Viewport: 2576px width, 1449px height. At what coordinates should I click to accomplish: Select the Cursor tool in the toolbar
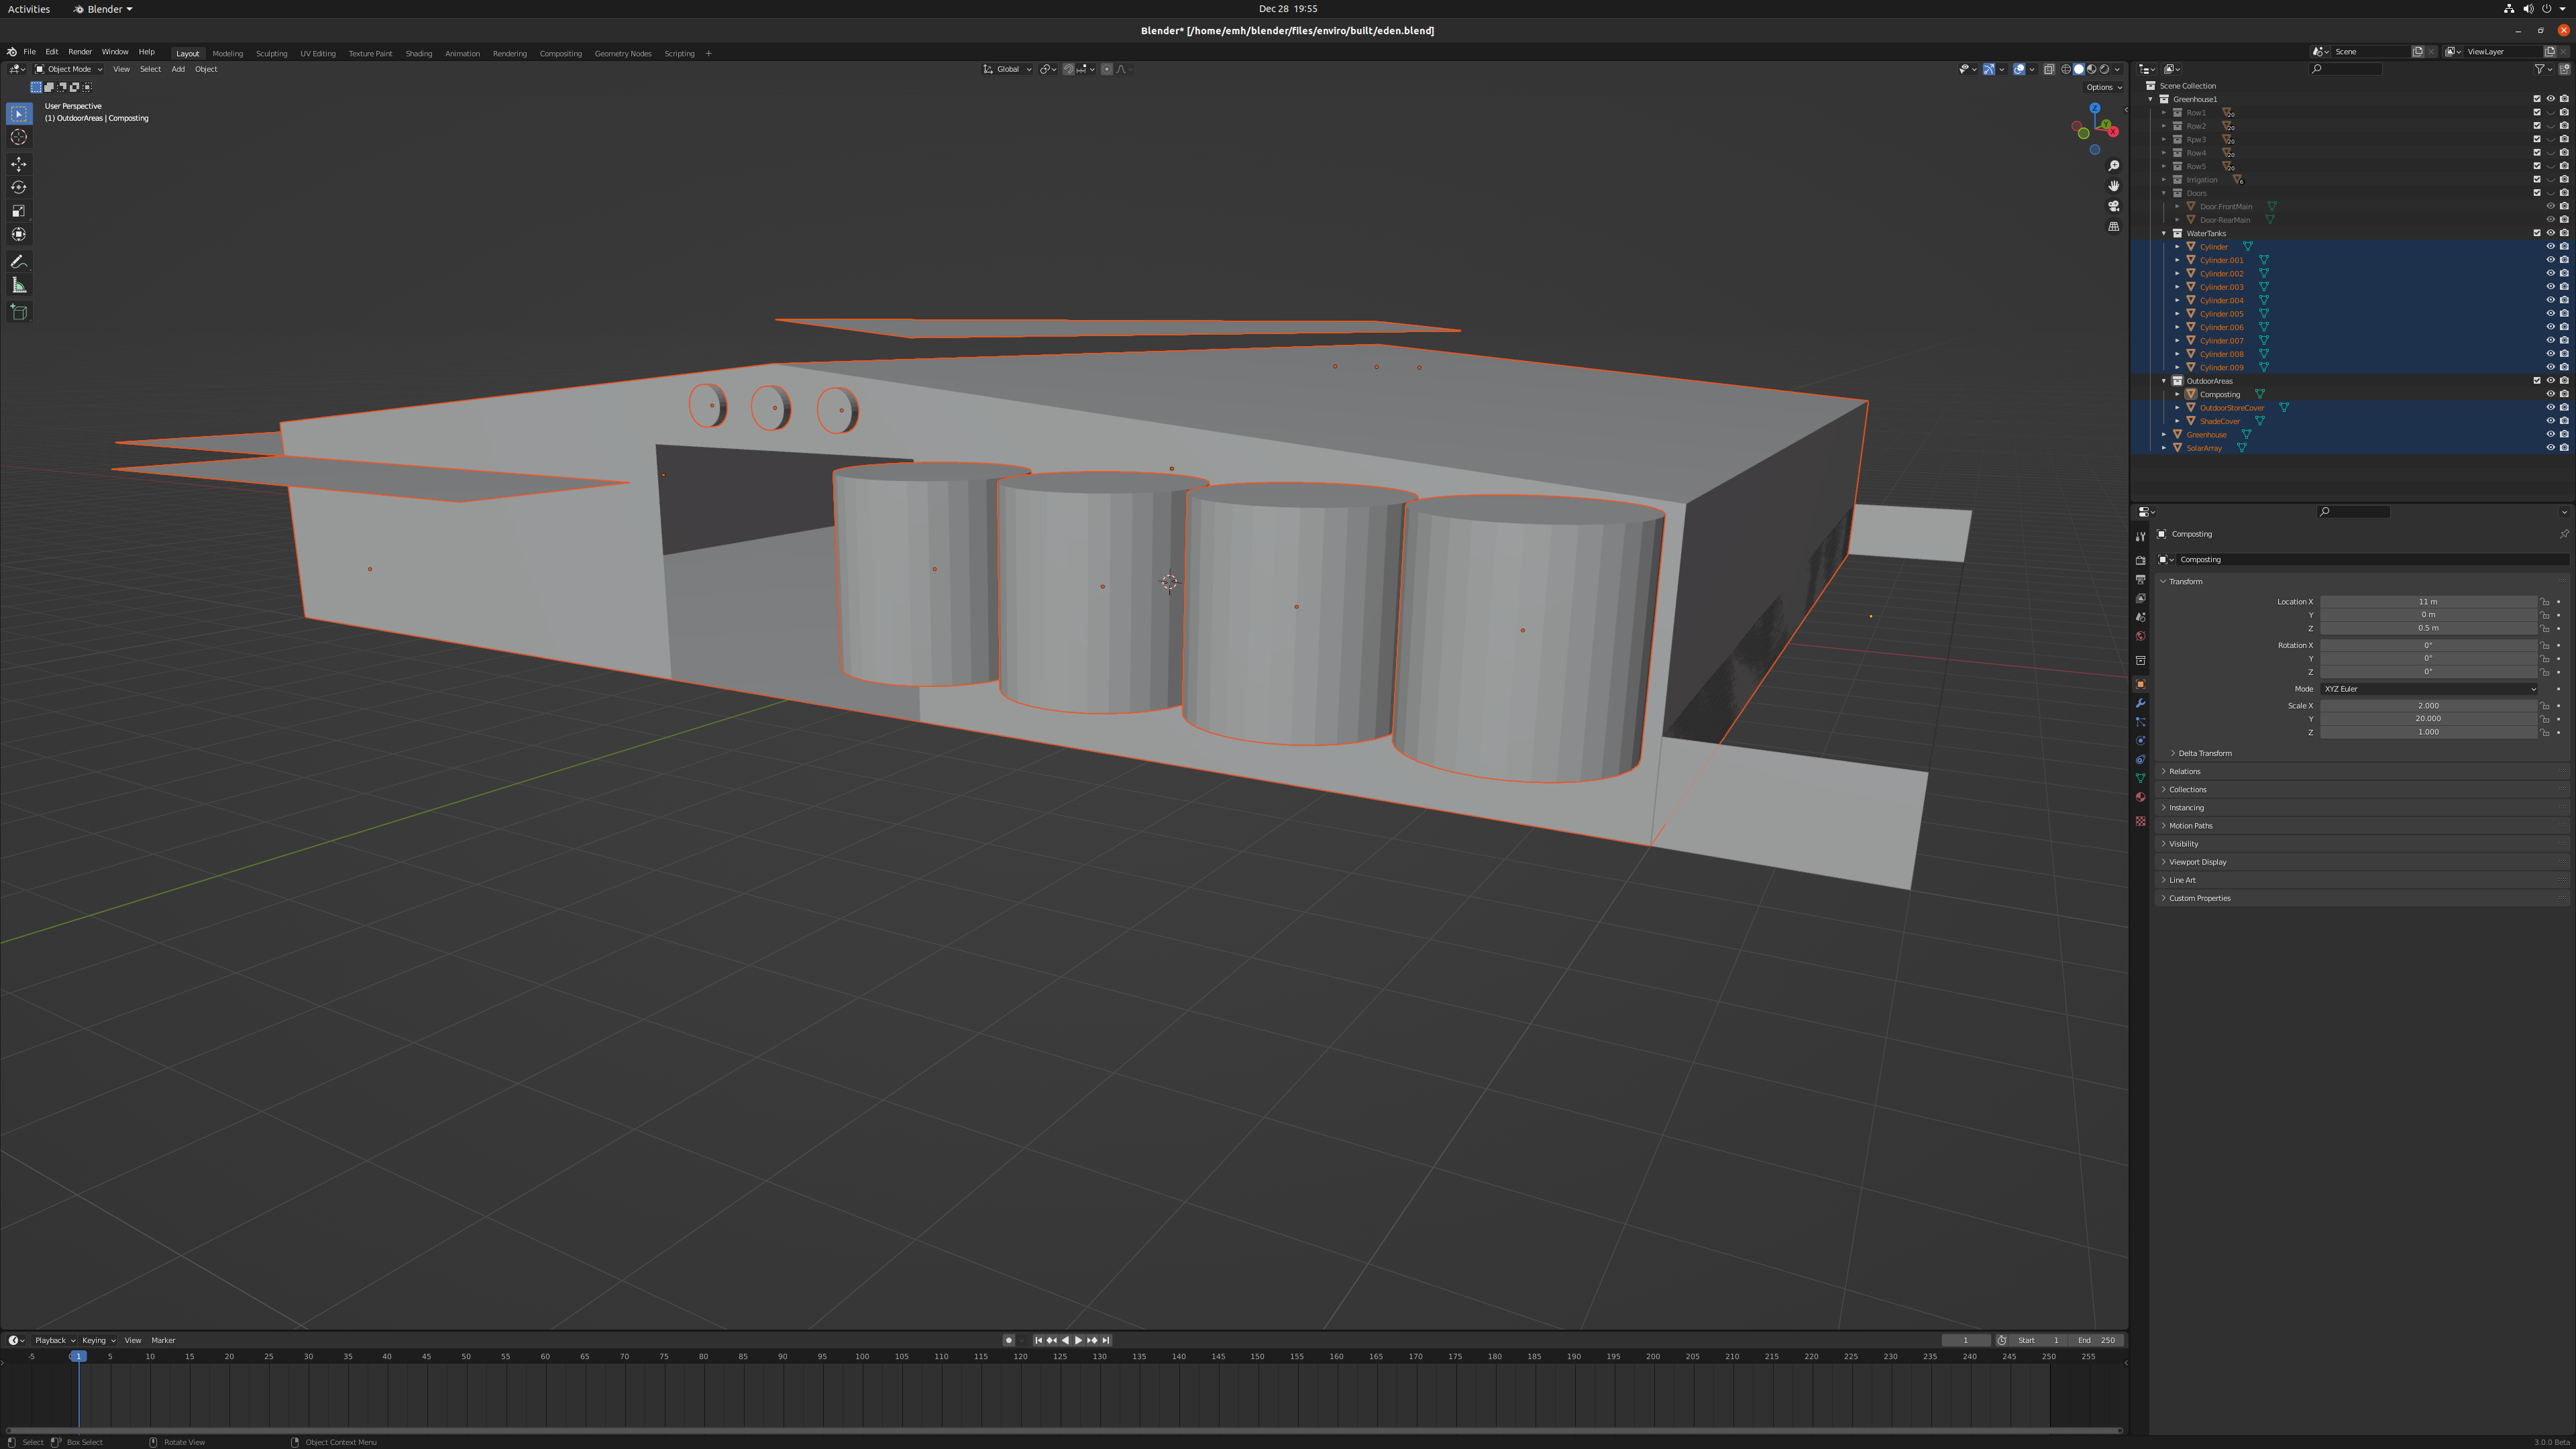point(19,137)
